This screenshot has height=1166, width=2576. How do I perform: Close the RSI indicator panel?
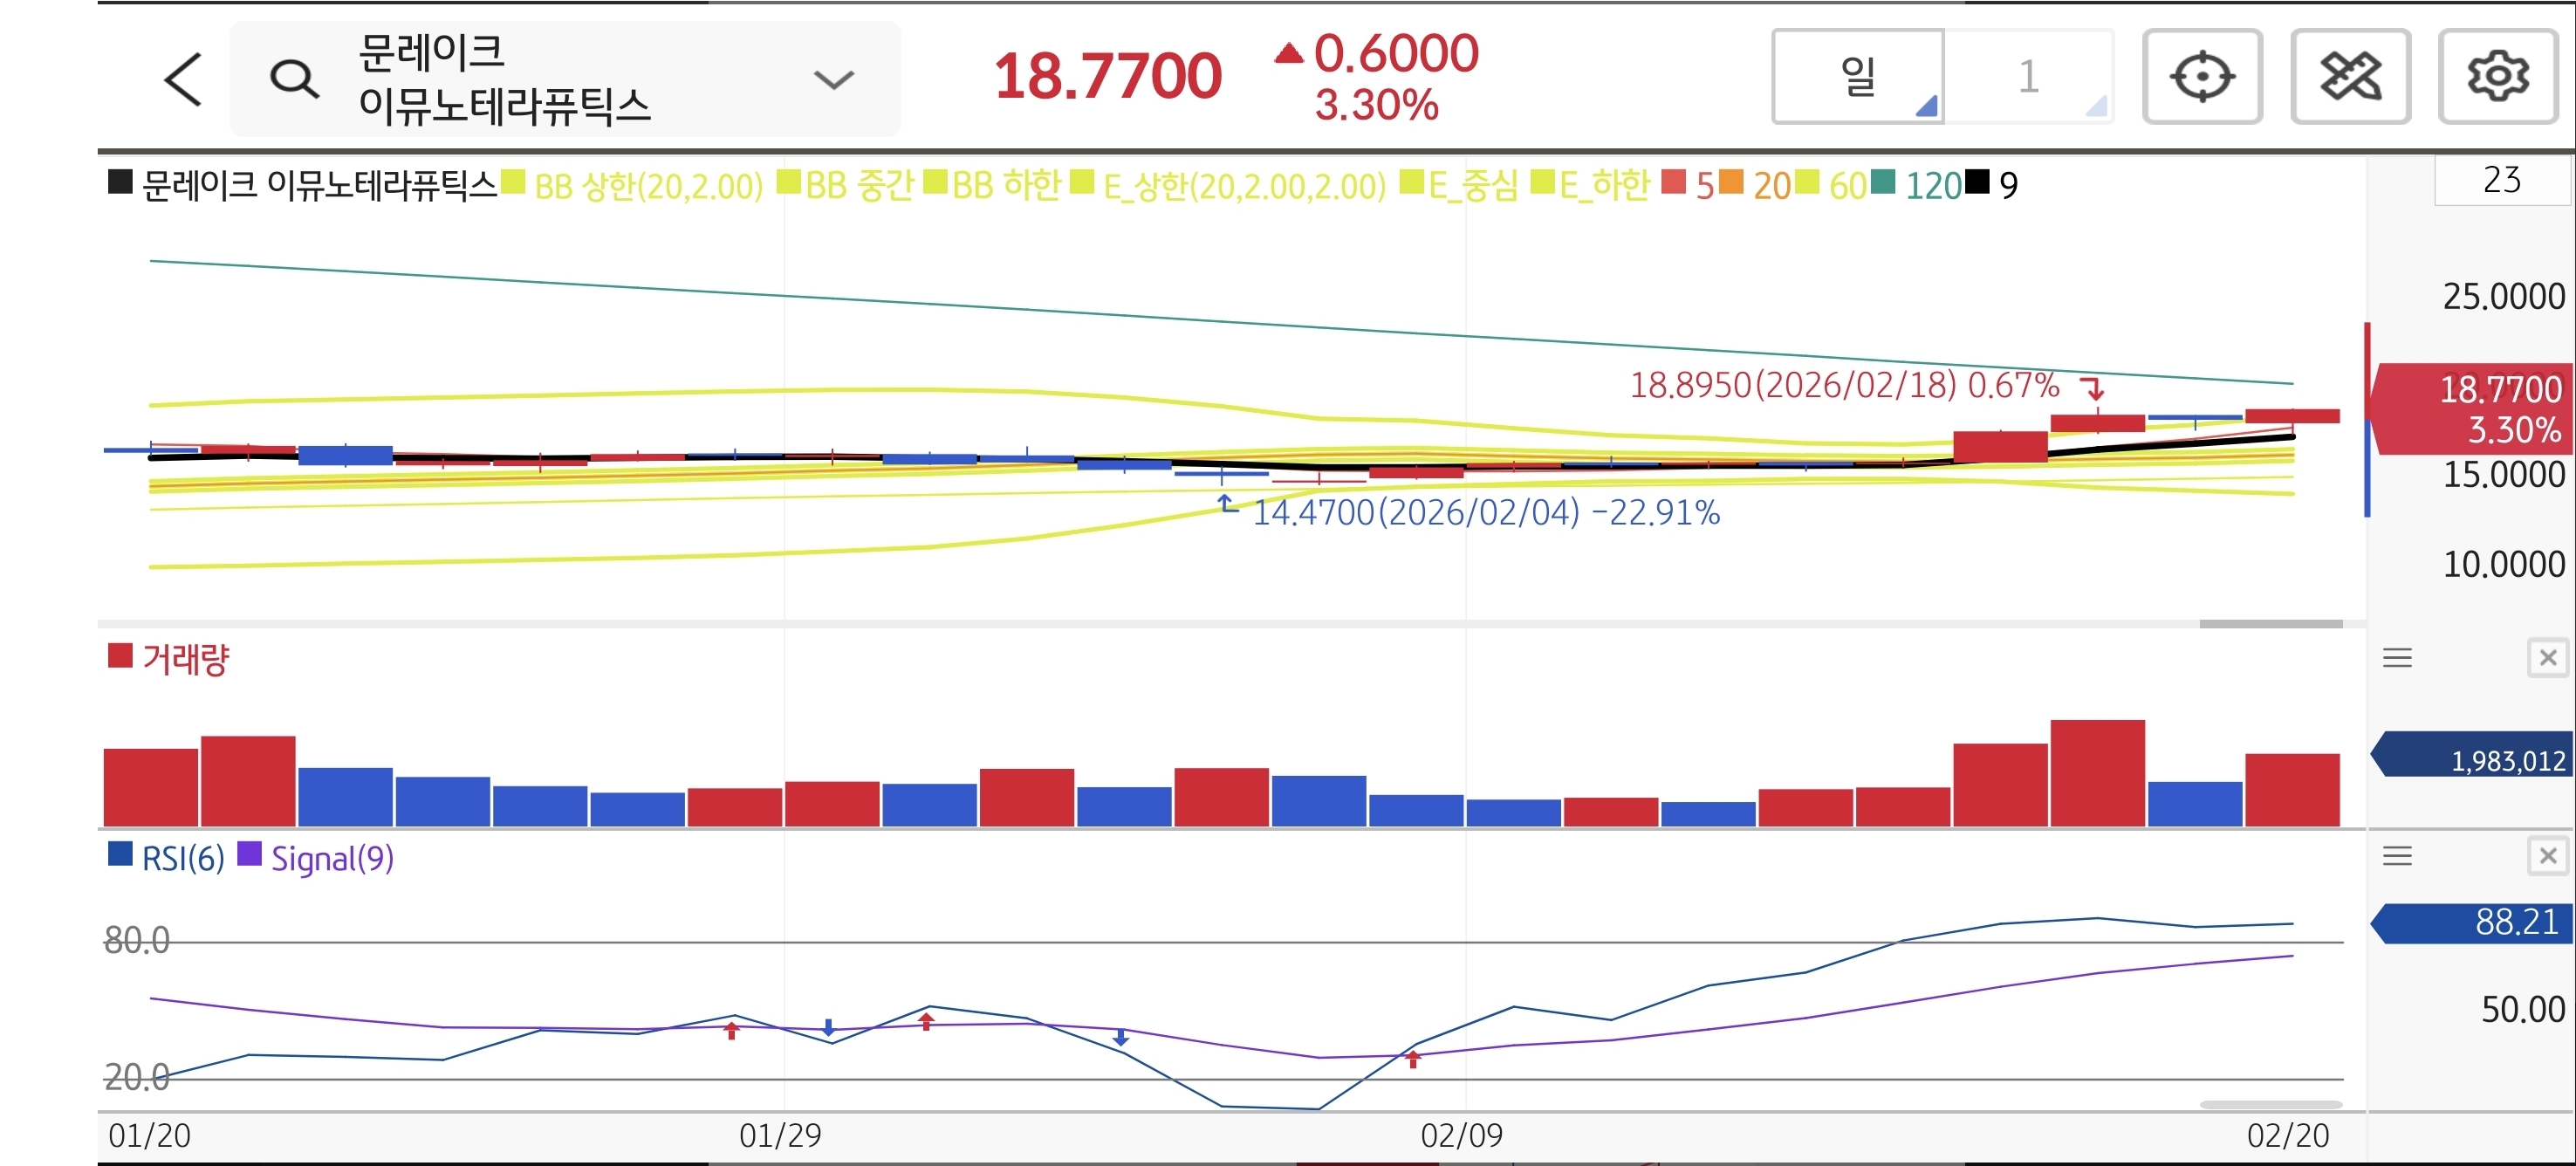(2547, 856)
